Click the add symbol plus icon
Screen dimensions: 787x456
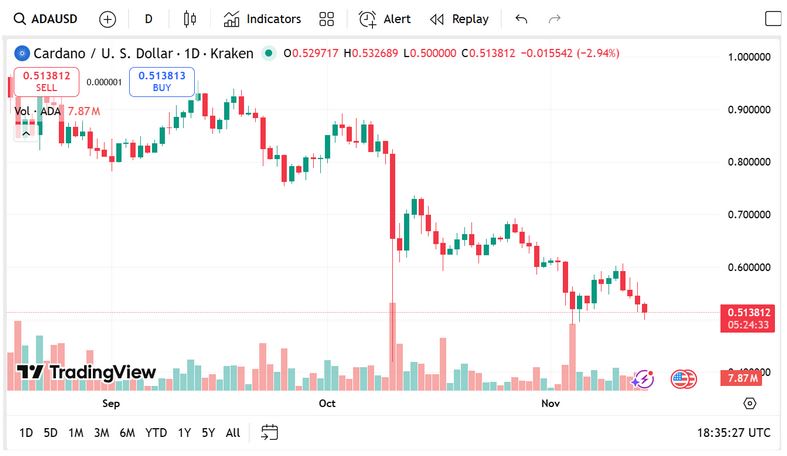[x=108, y=19]
